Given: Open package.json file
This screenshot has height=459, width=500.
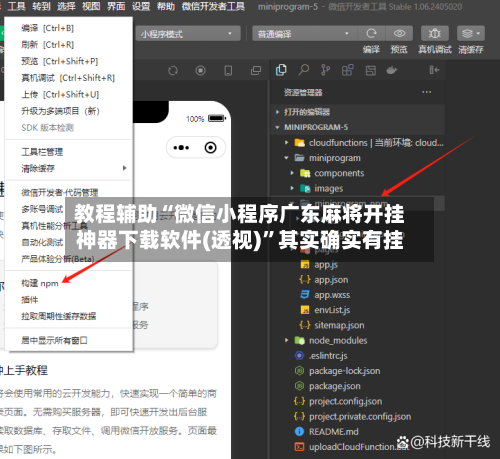Looking at the screenshot, I should (335, 386).
